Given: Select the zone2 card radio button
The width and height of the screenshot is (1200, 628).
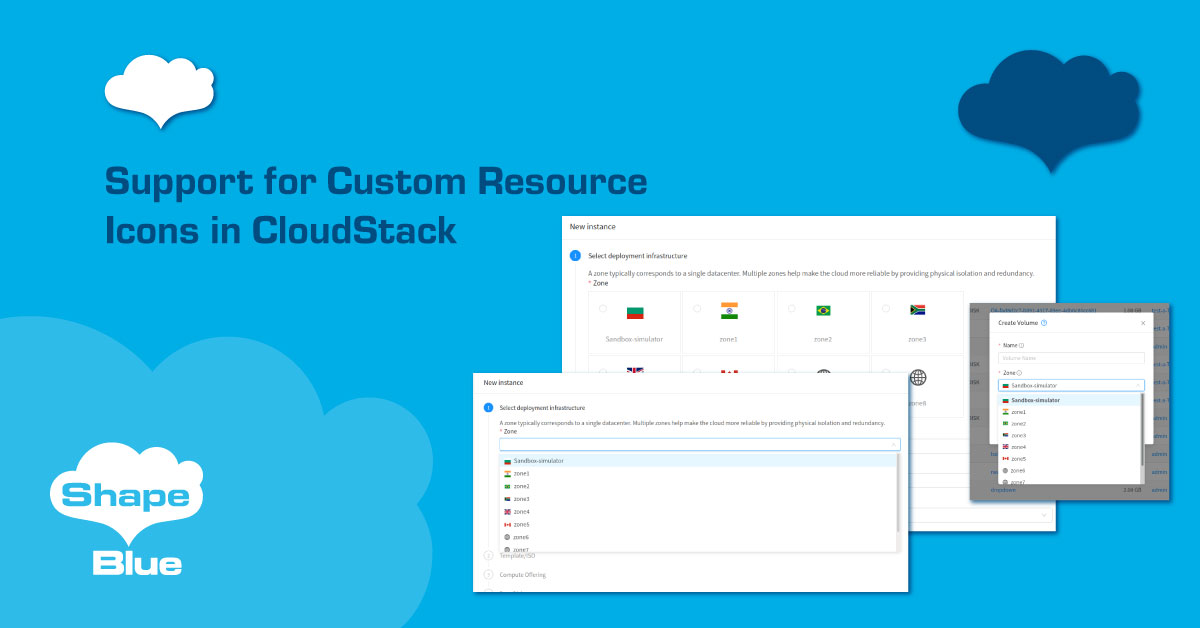Looking at the screenshot, I should (792, 309).
